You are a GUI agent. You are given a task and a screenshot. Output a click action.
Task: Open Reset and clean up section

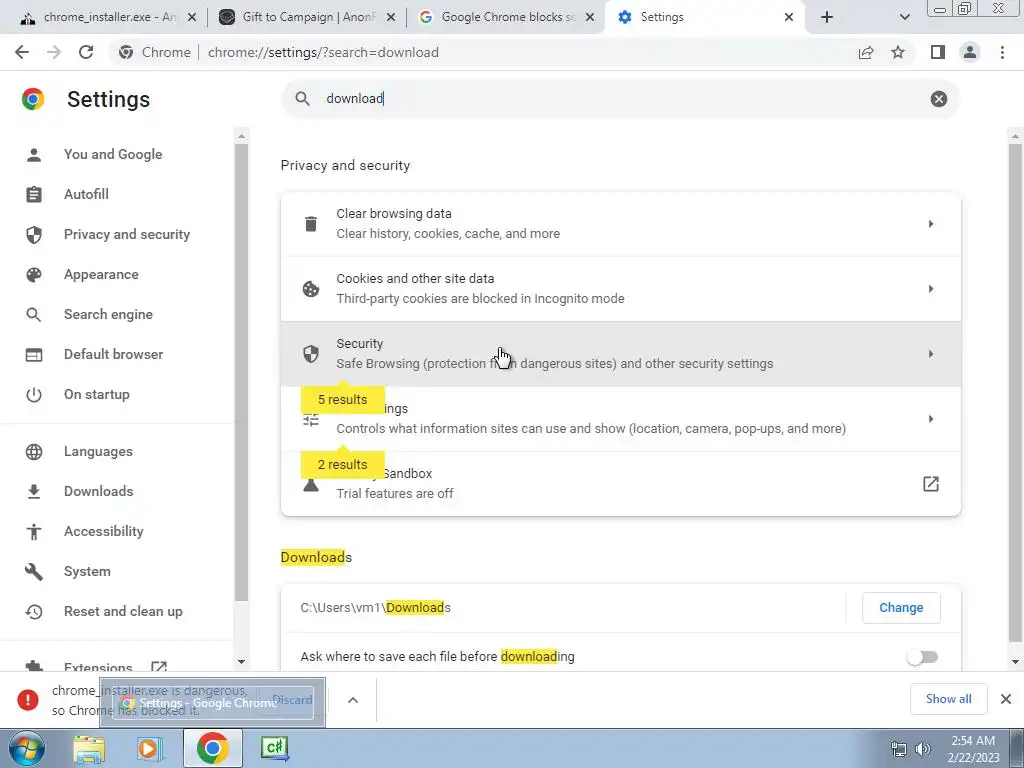(x=123, y=611)
